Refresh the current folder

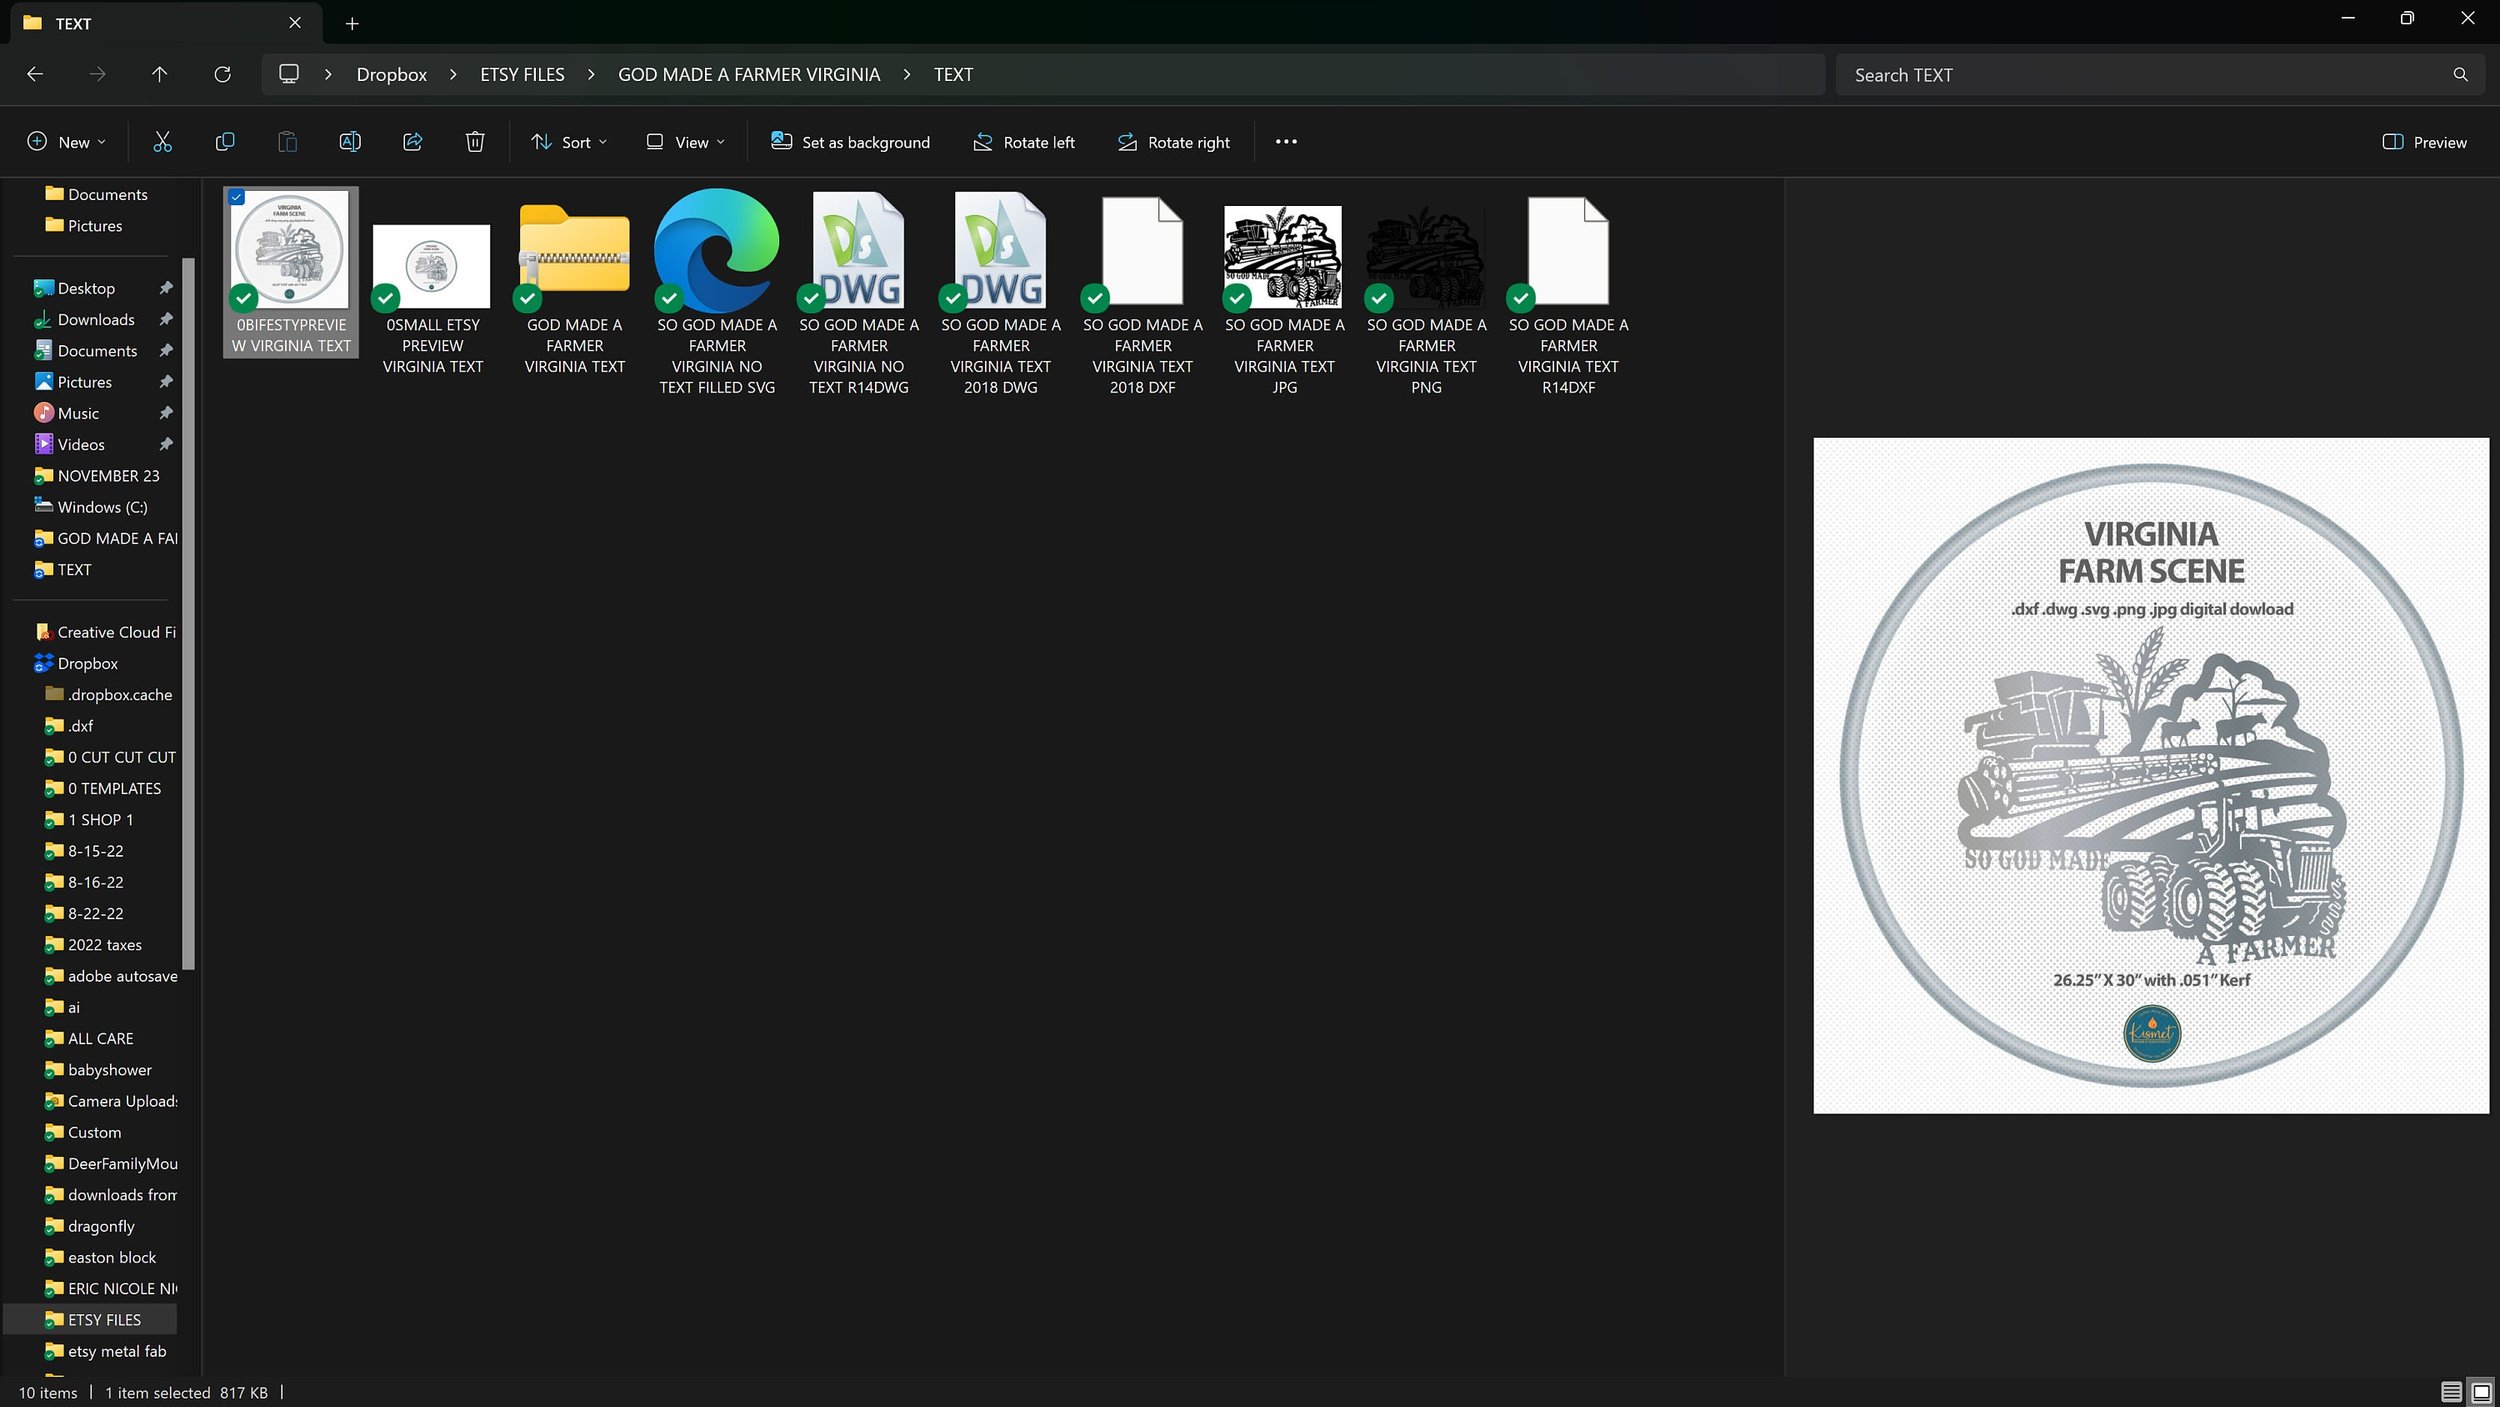point(222,75)
